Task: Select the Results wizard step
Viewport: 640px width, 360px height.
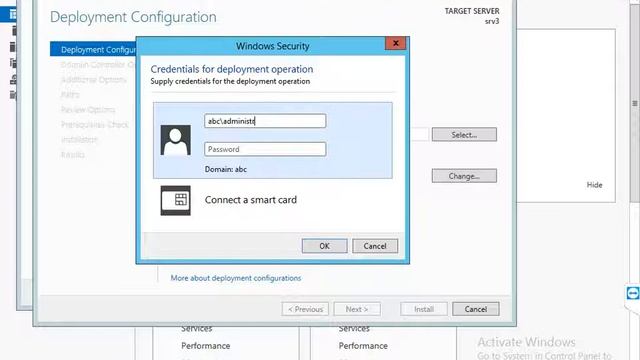Action: [x=73, y=155]
